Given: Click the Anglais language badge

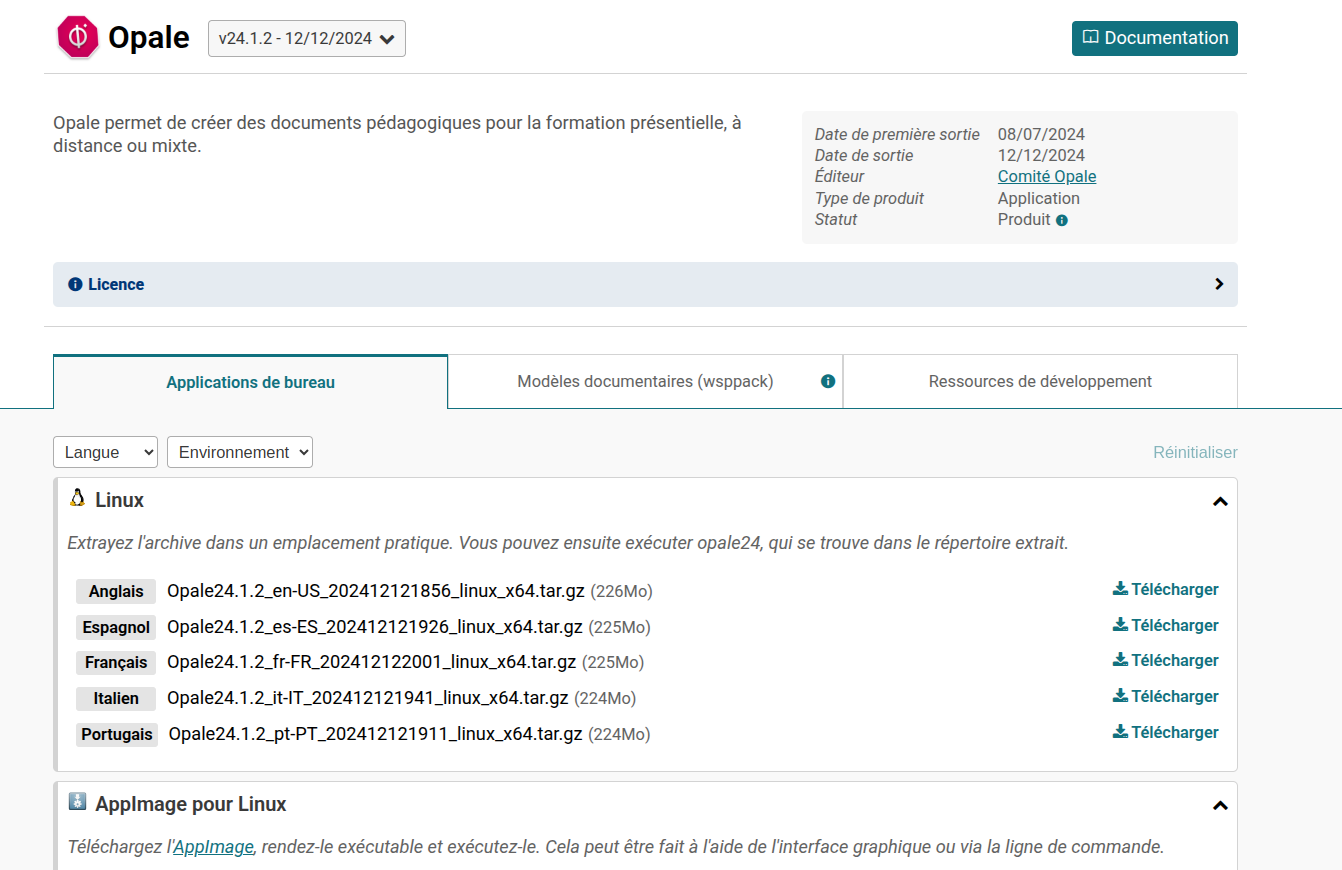Looking at the screenshot, I should pyautogui.click(x=116, y=591).
